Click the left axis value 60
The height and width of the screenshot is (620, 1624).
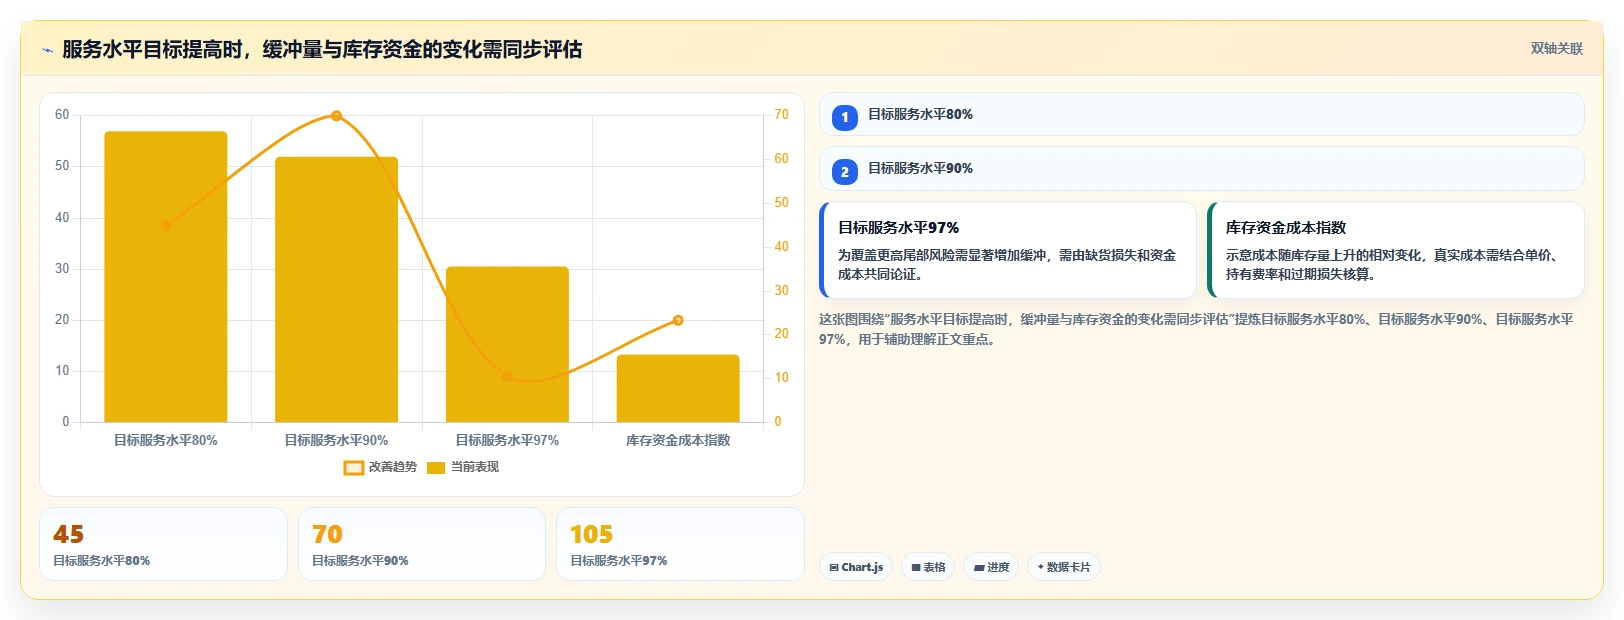click(62, 115)
